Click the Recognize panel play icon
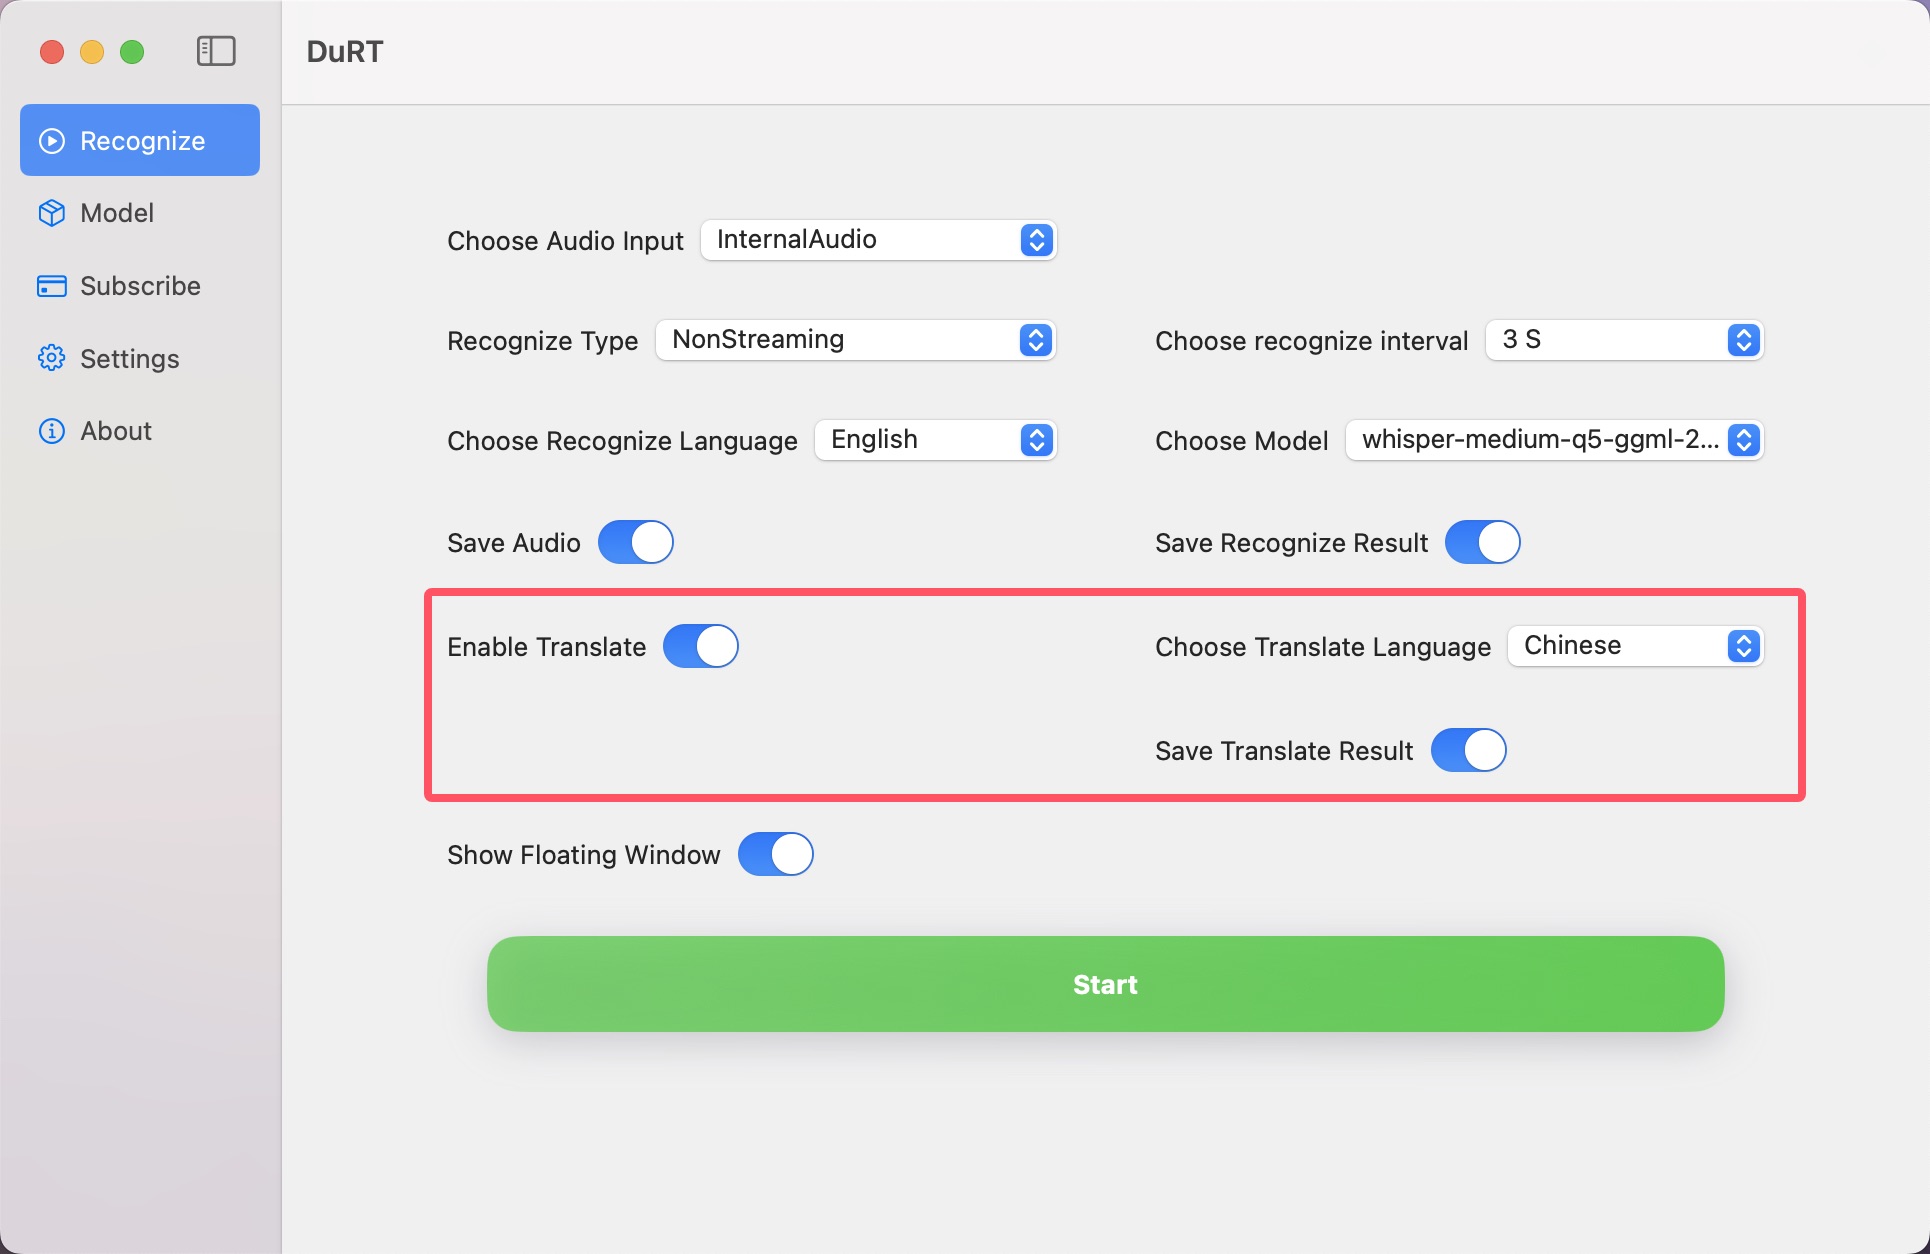This screenshot has height=1254, width=1930. [x=49, y=142]
